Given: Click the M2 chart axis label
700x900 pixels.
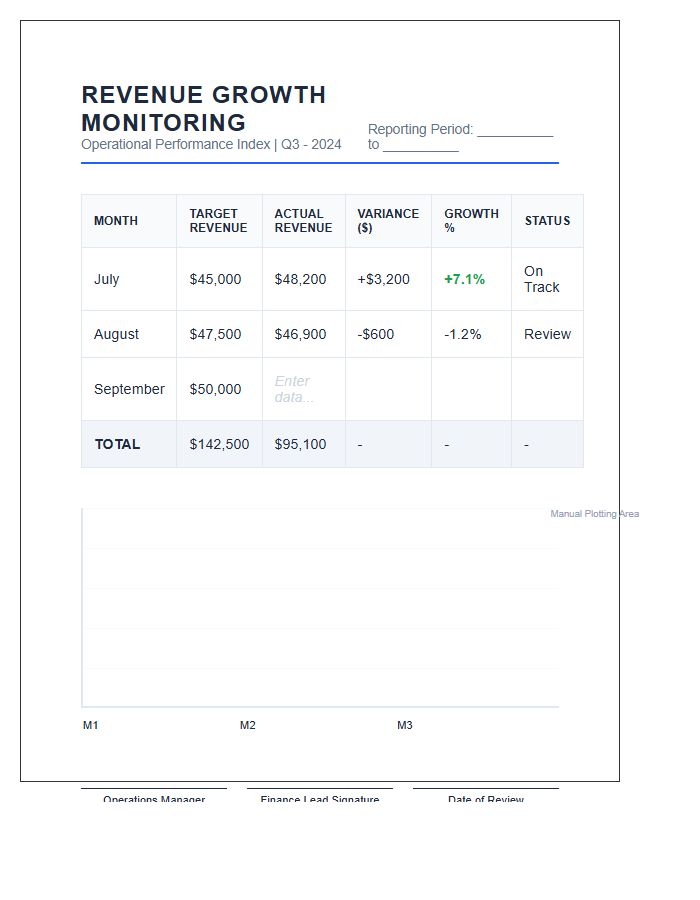Looking at the screenshot, I should click(x=248, y=726).
